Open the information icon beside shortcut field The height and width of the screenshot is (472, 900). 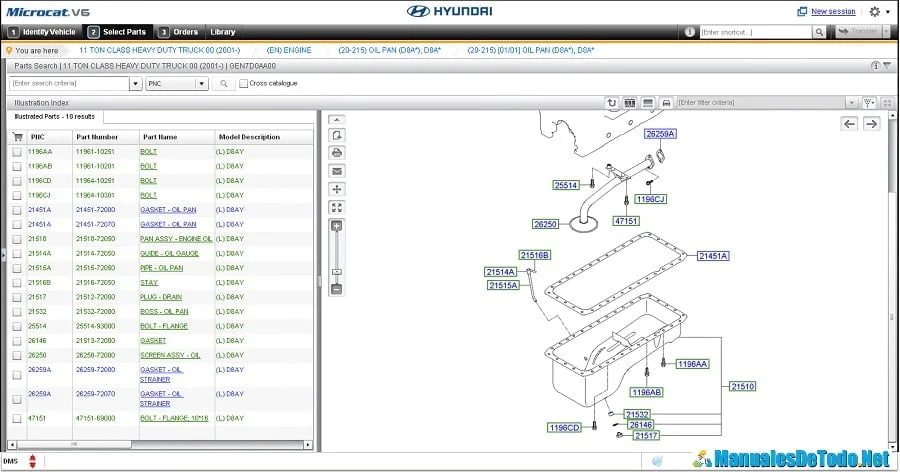point(690,32)
